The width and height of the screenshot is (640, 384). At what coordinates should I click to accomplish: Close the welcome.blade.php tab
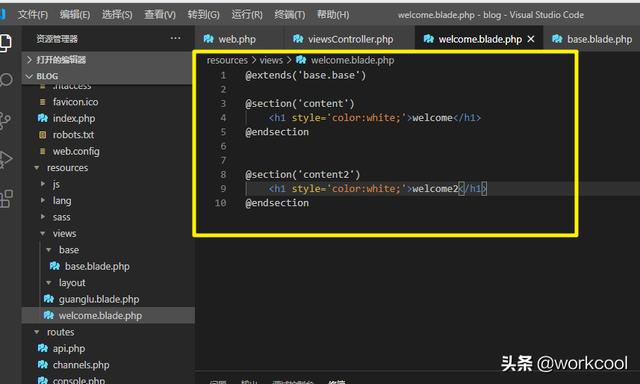[531, 39]
